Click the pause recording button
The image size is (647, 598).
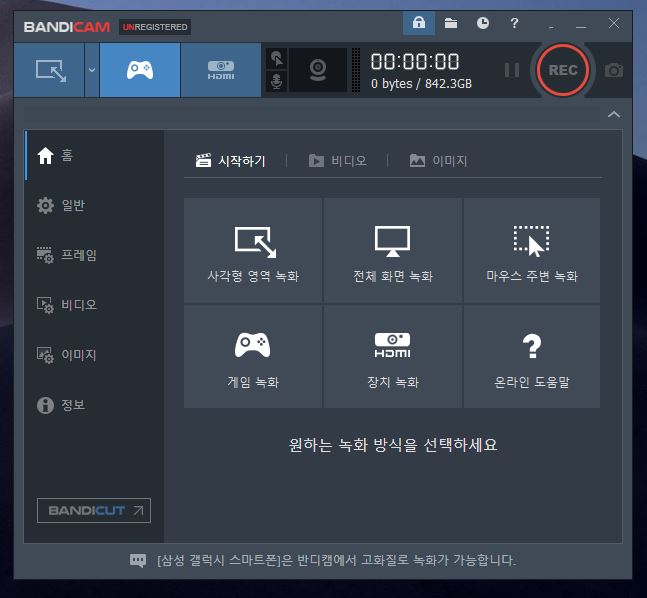pos(512,70)
